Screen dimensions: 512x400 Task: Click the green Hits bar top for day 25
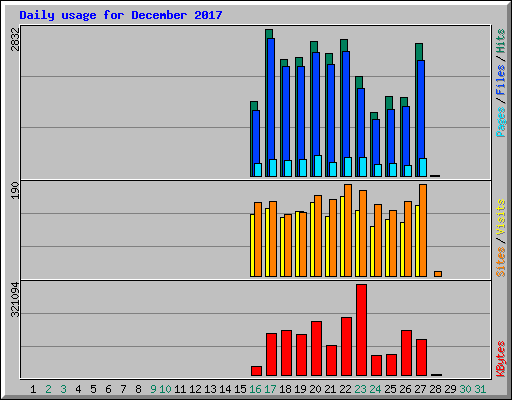coord(389,103)
